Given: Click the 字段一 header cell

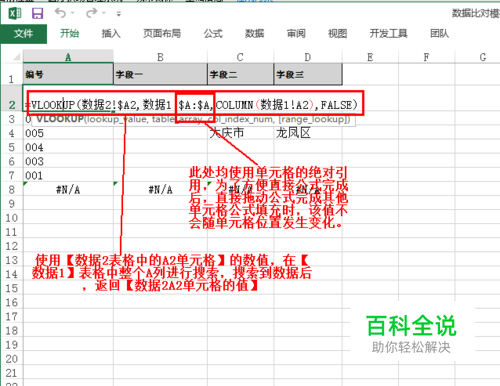Looking at the screenshot, I should [x=160, y=74].
